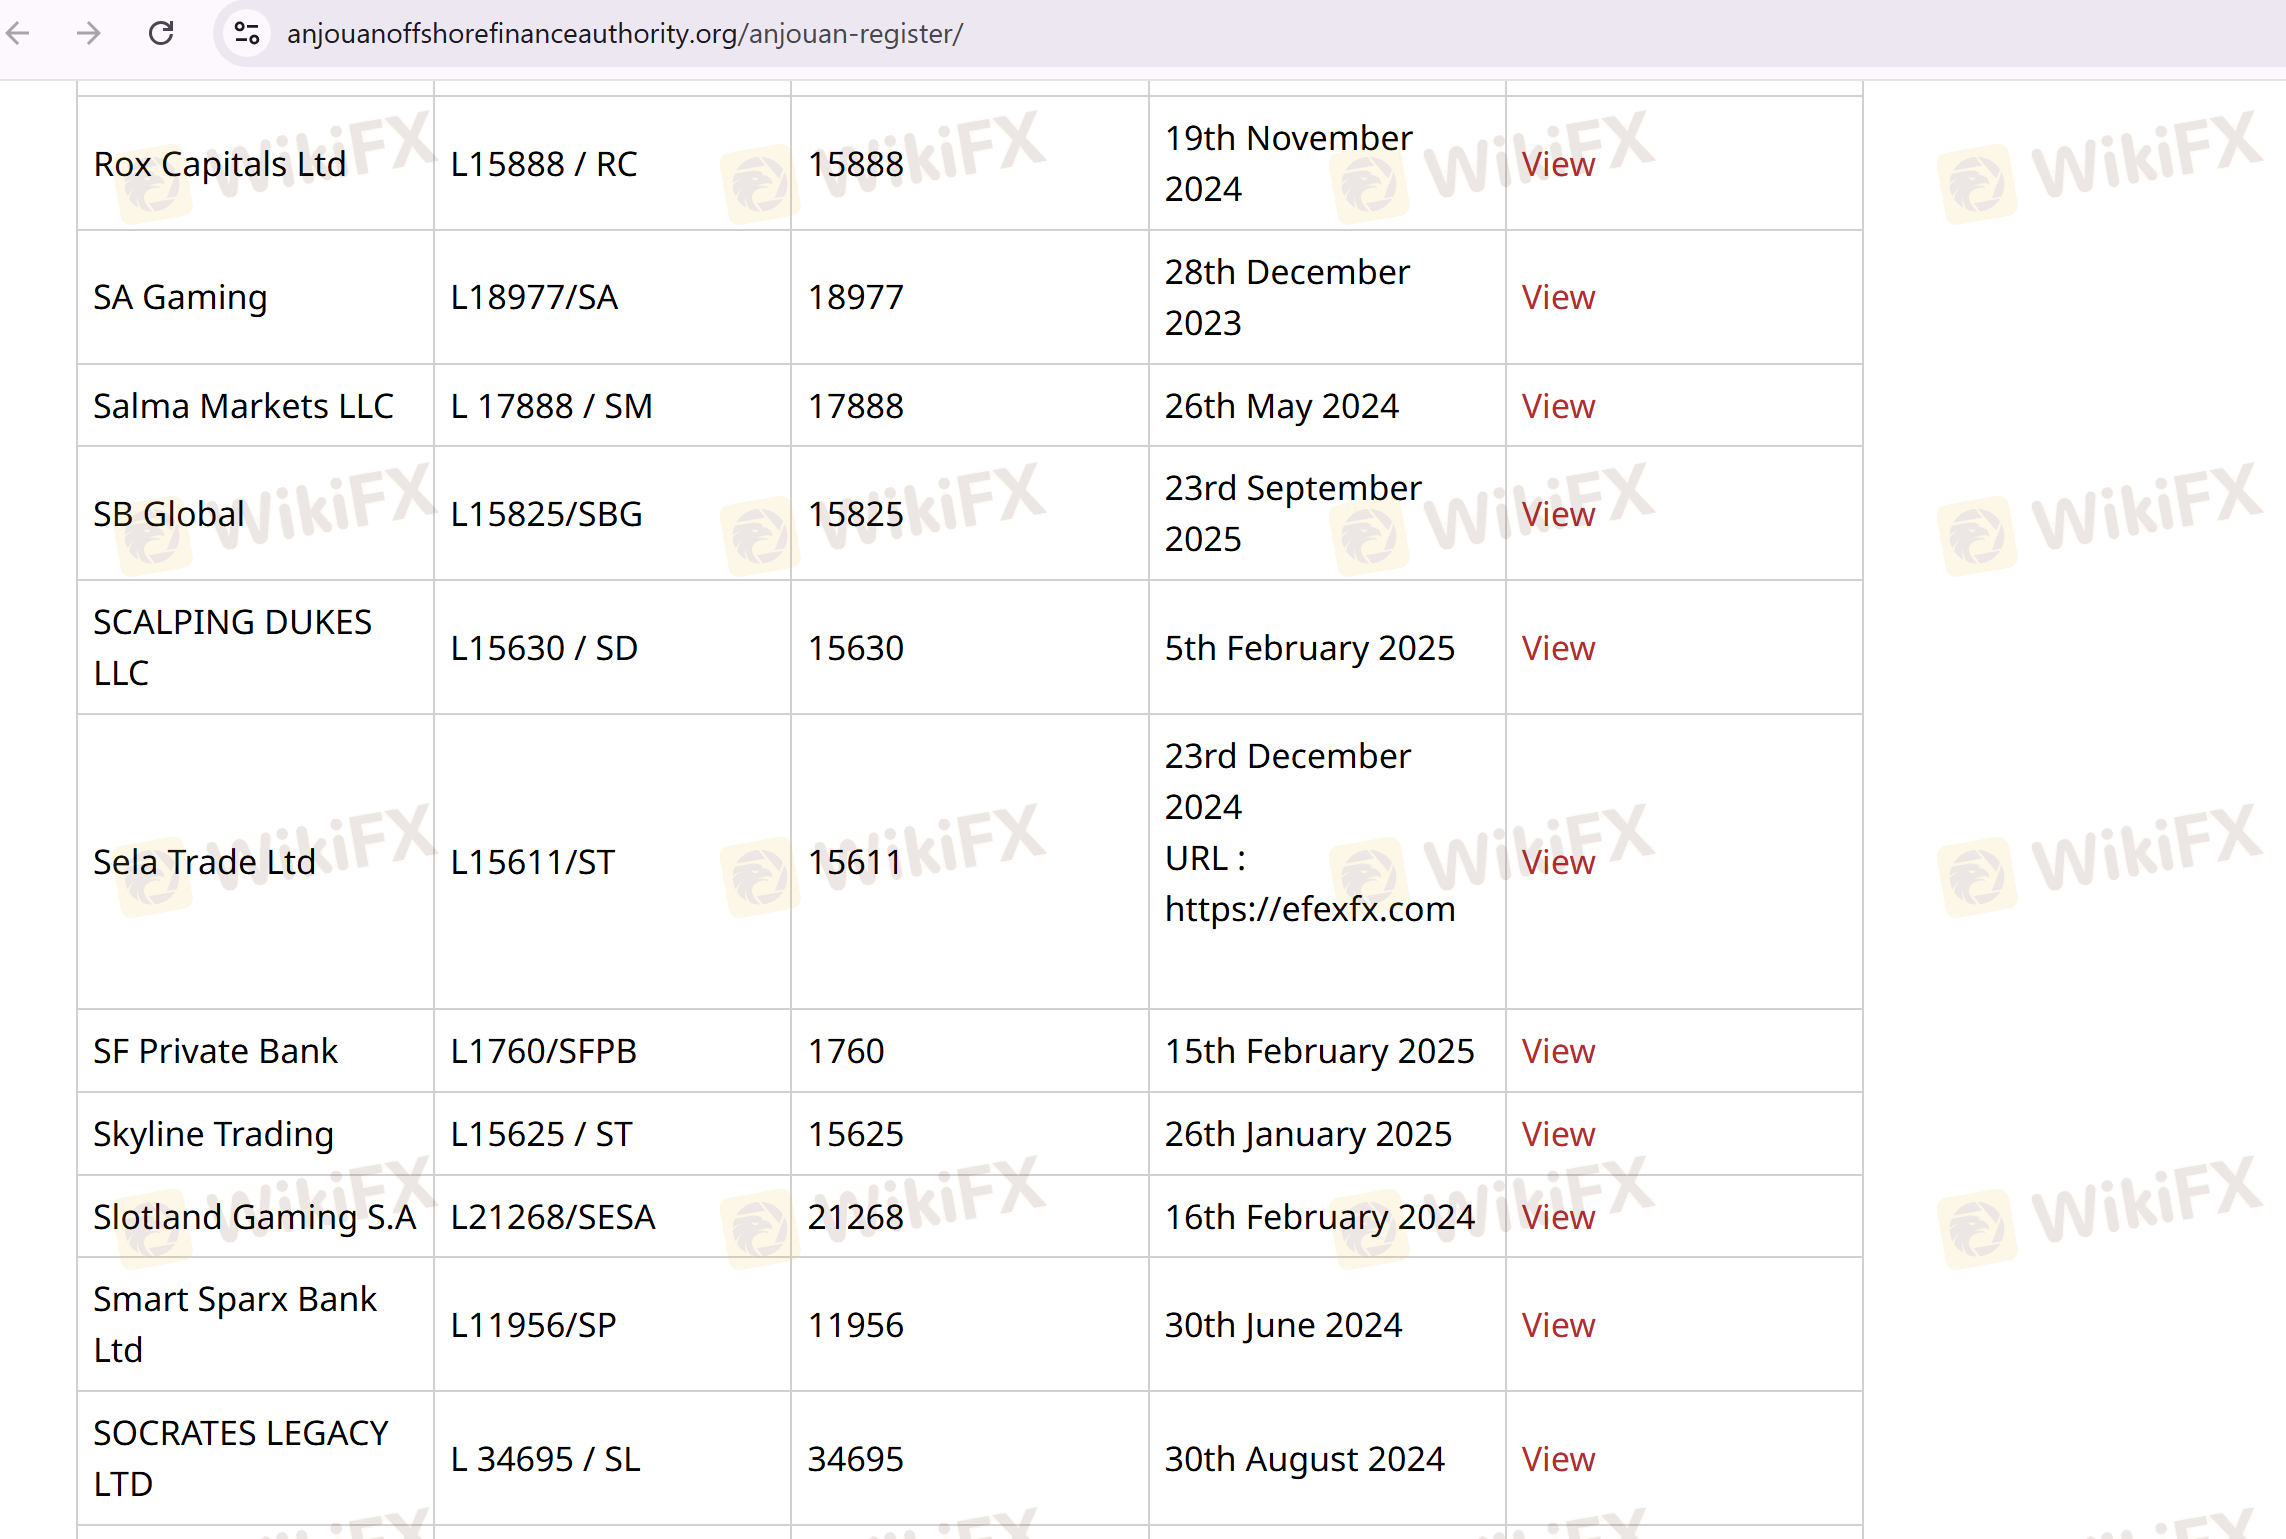Select registration number '15630'

tap(856, 648)
